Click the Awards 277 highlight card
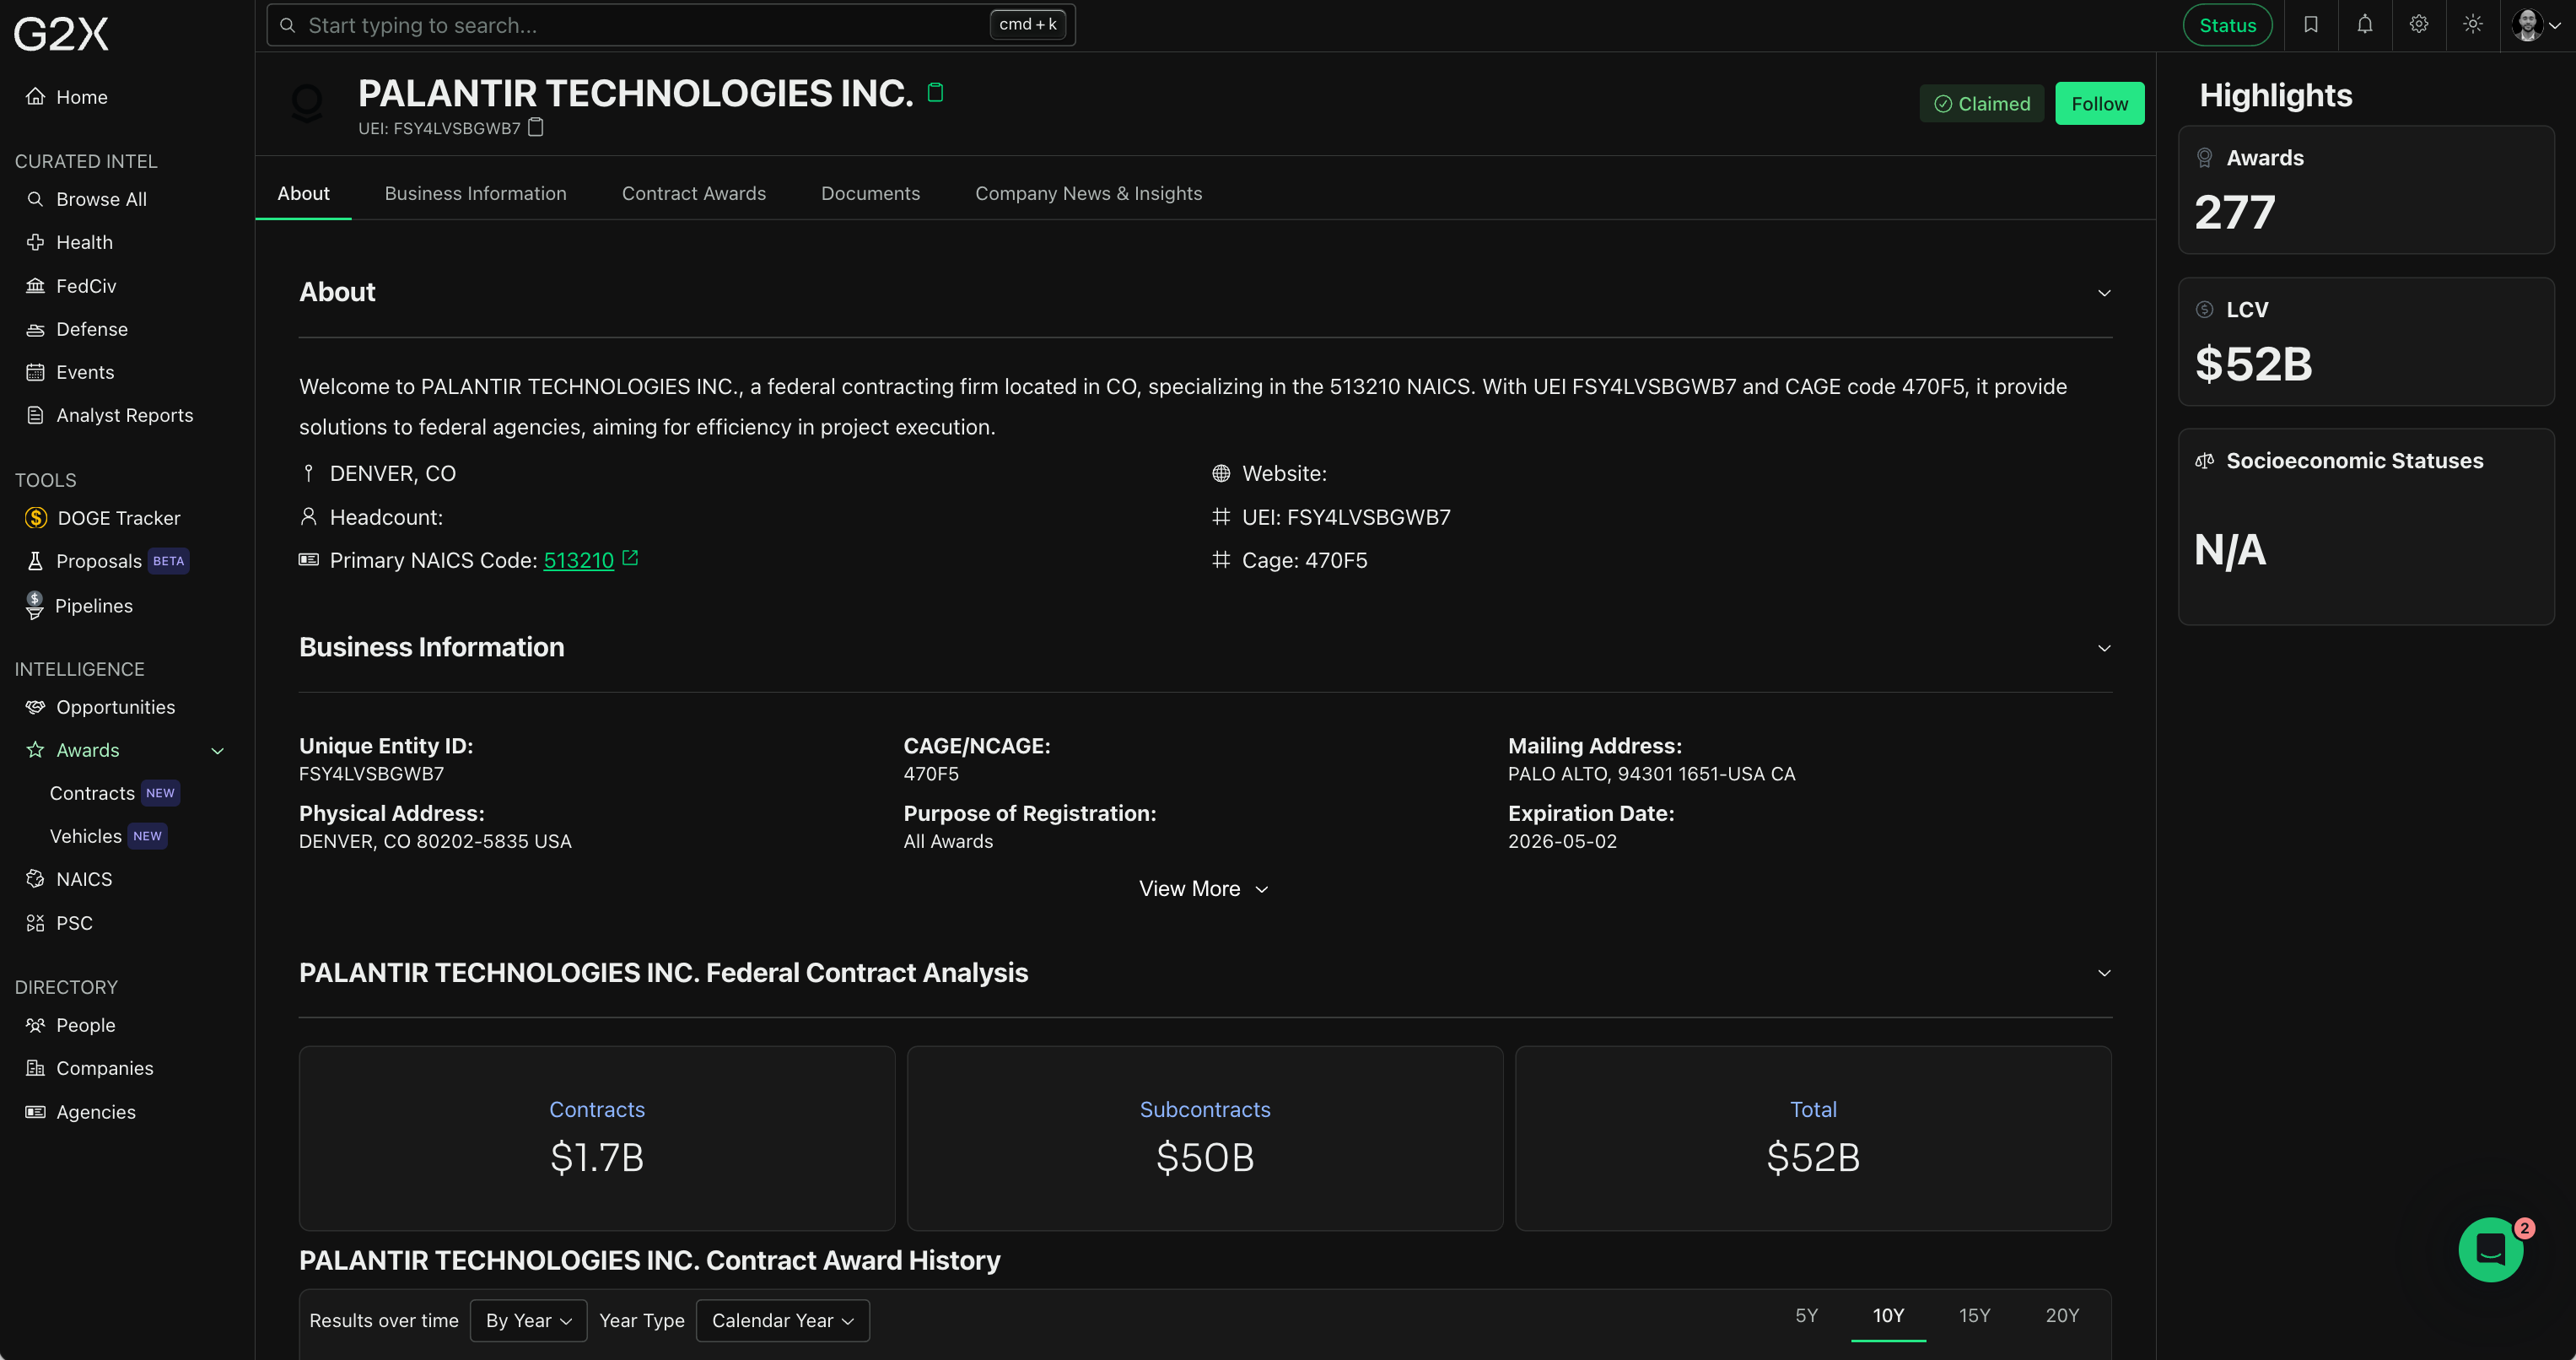The height and width of the screenshot is (1360, 2576). click(x=2366, y=190)
